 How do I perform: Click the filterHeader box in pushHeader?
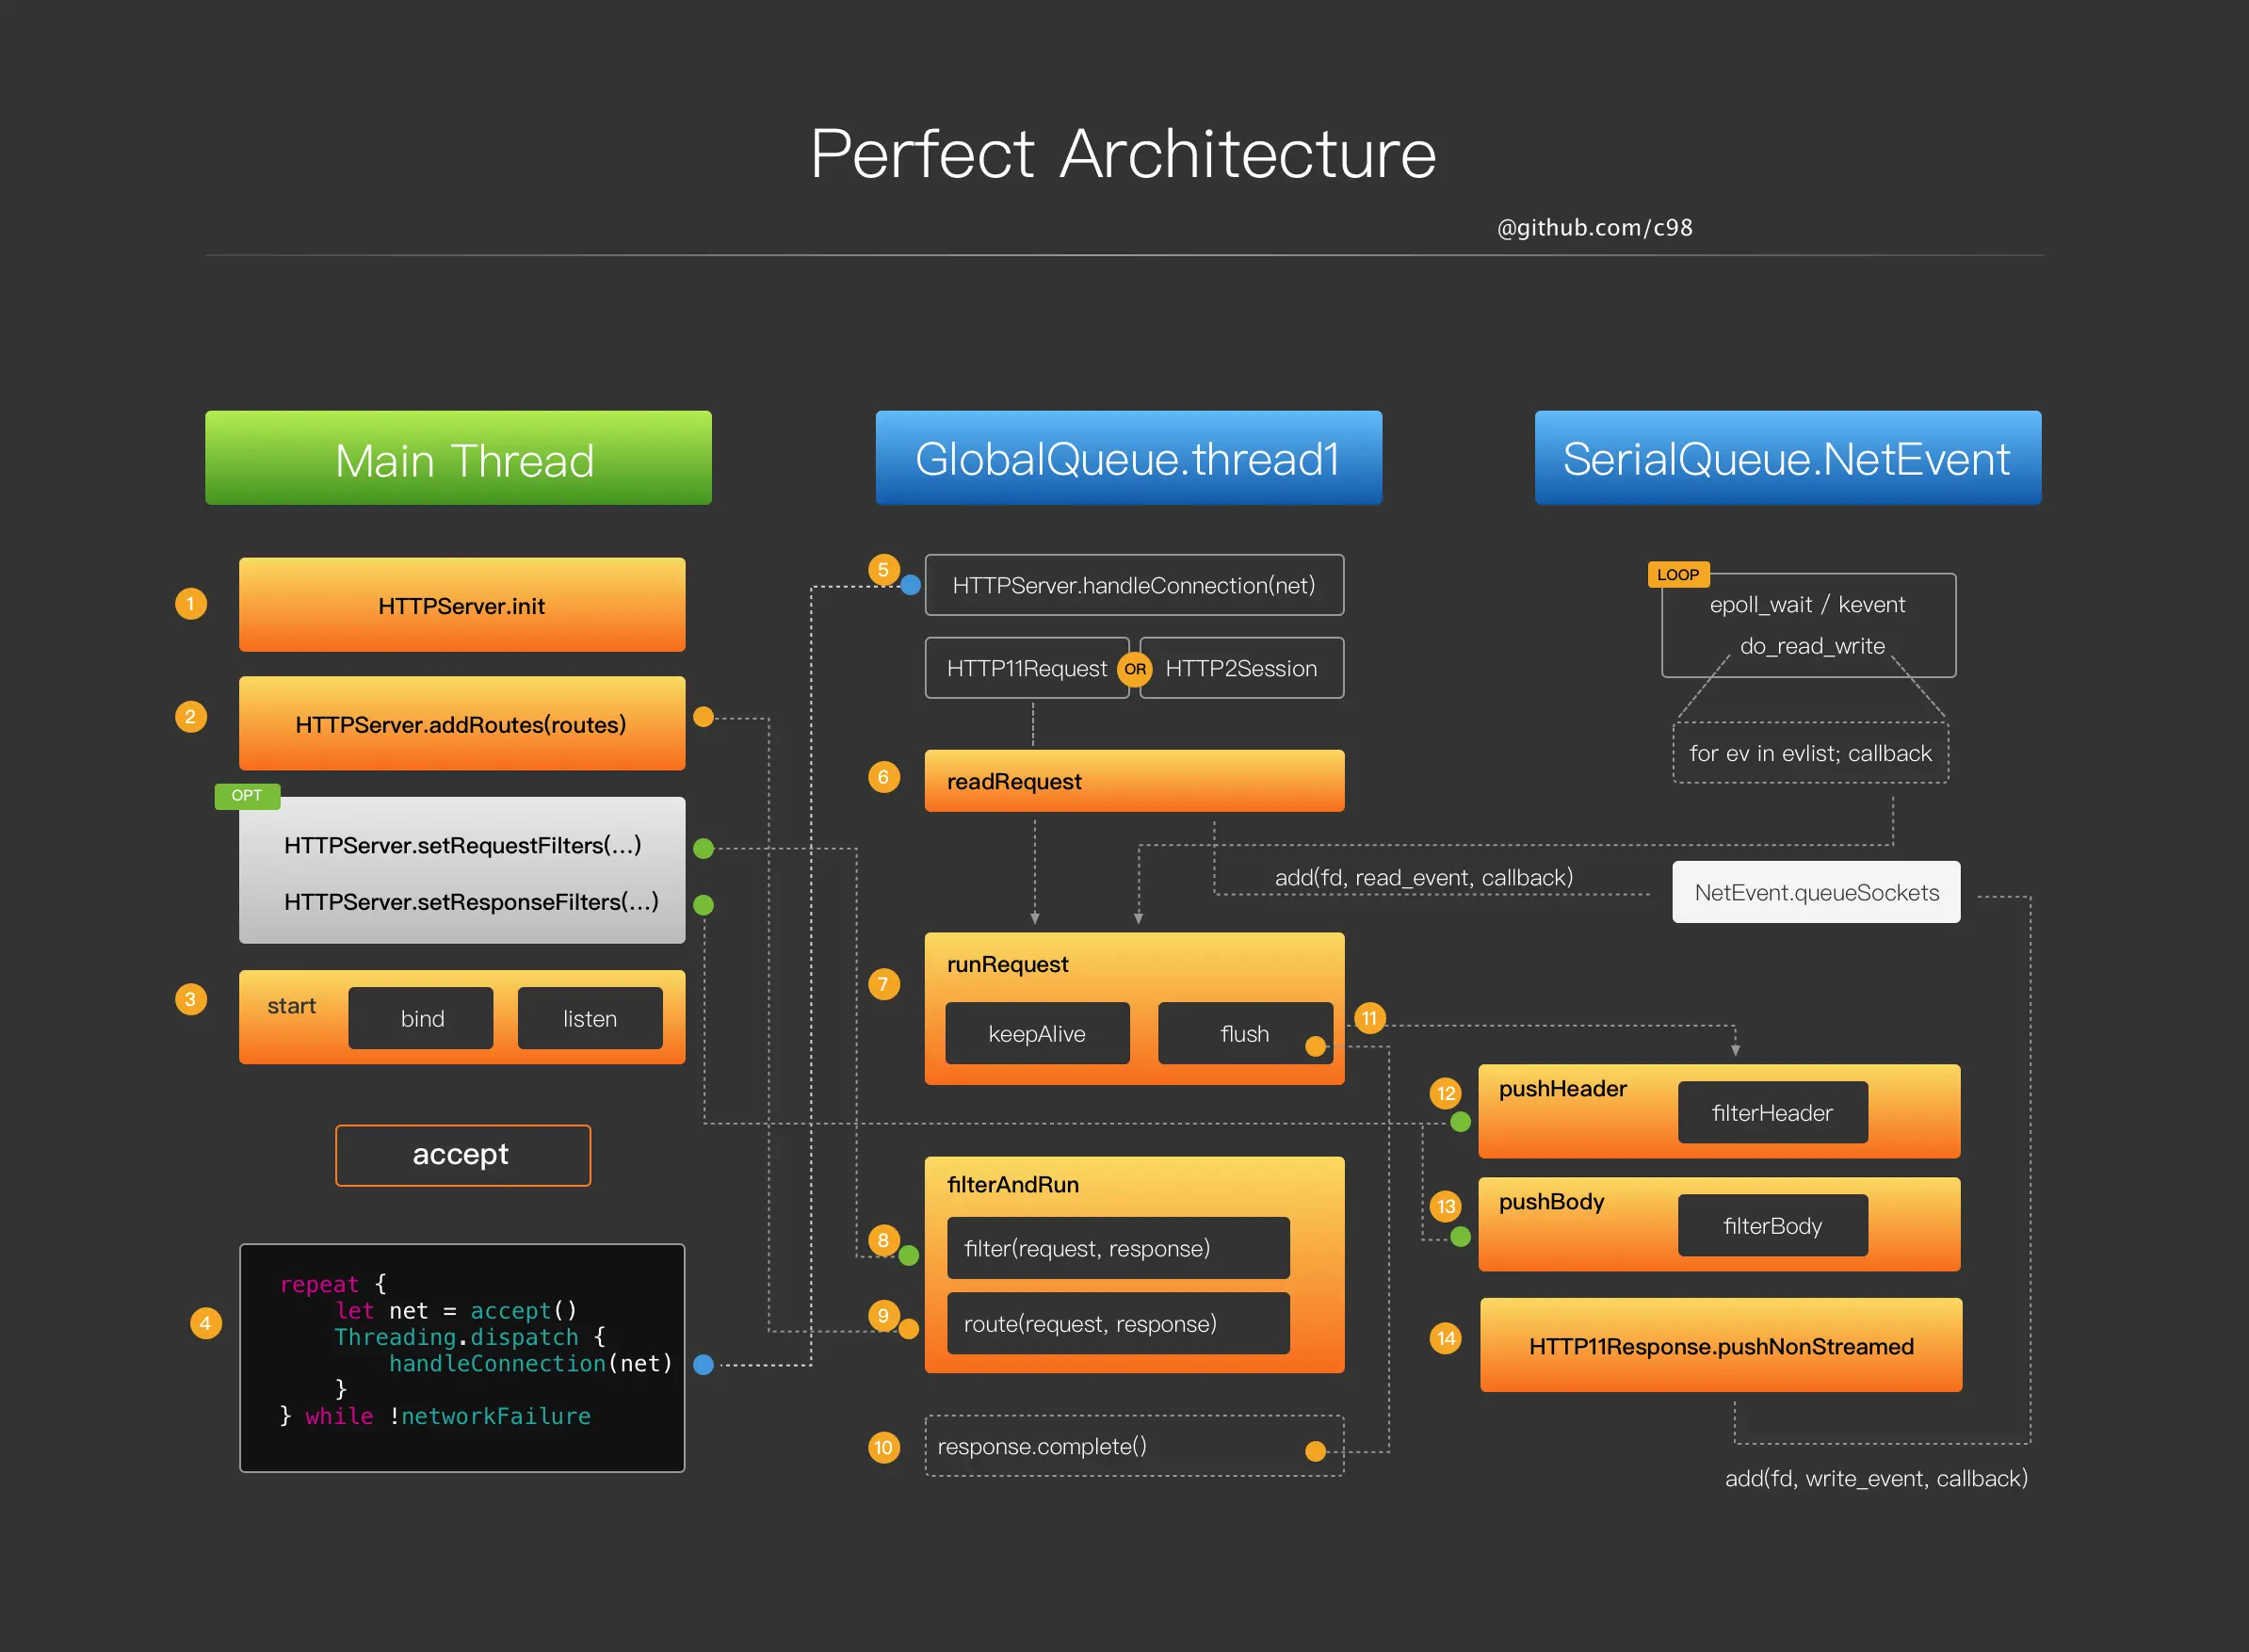click(x=1772, y=1112)
